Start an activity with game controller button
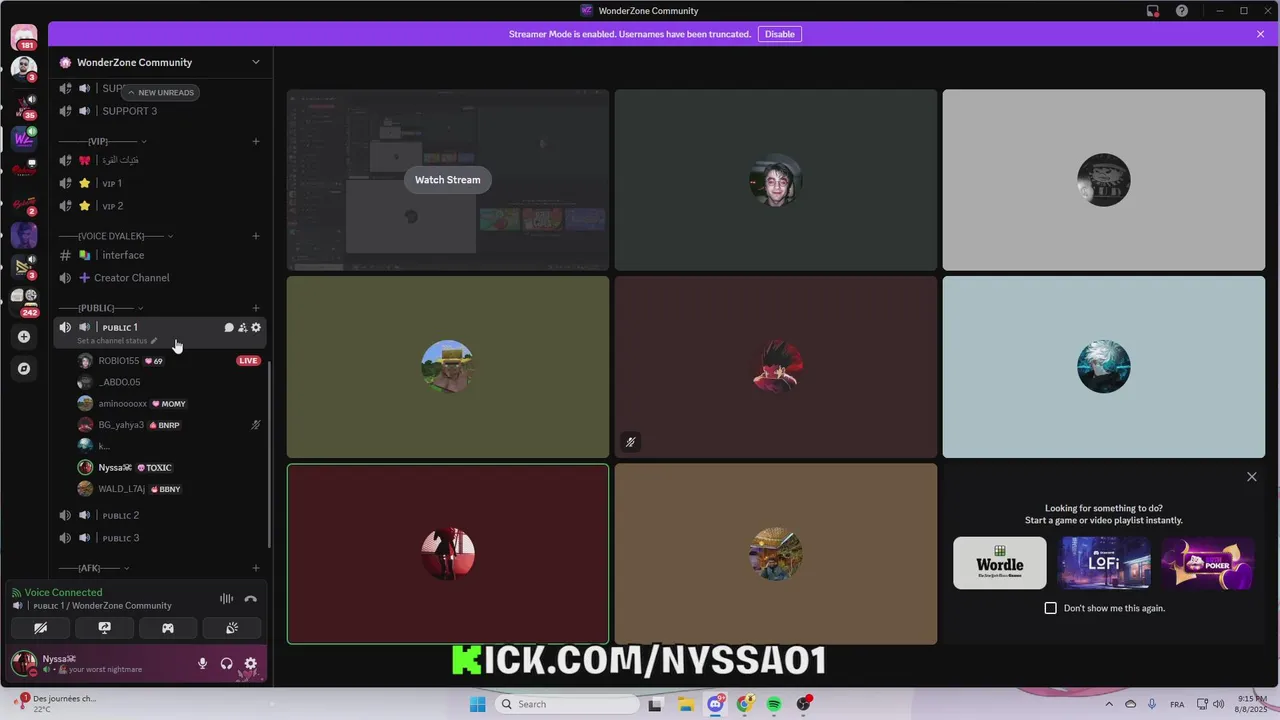This screenshot has width=1280, height=720. tap(168, 628)
